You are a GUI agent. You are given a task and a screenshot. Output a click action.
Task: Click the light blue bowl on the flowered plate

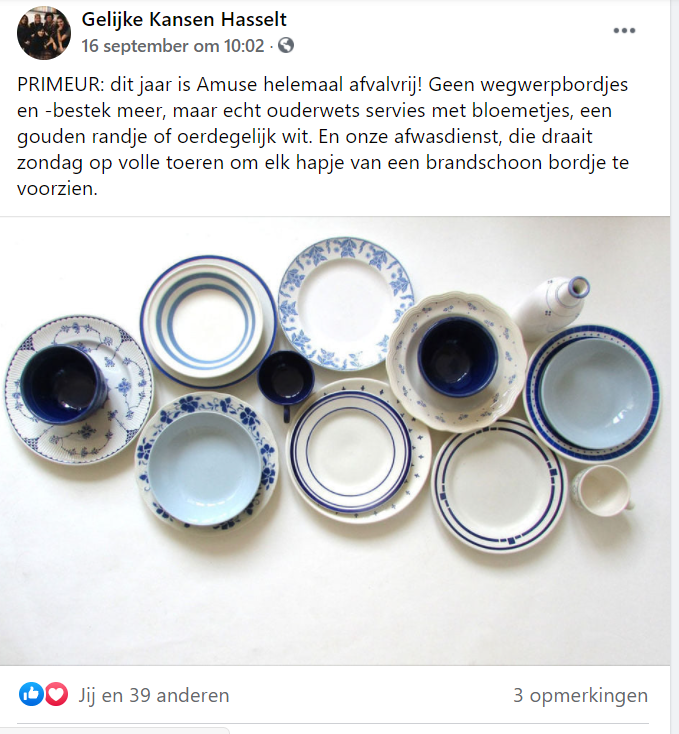204,469
